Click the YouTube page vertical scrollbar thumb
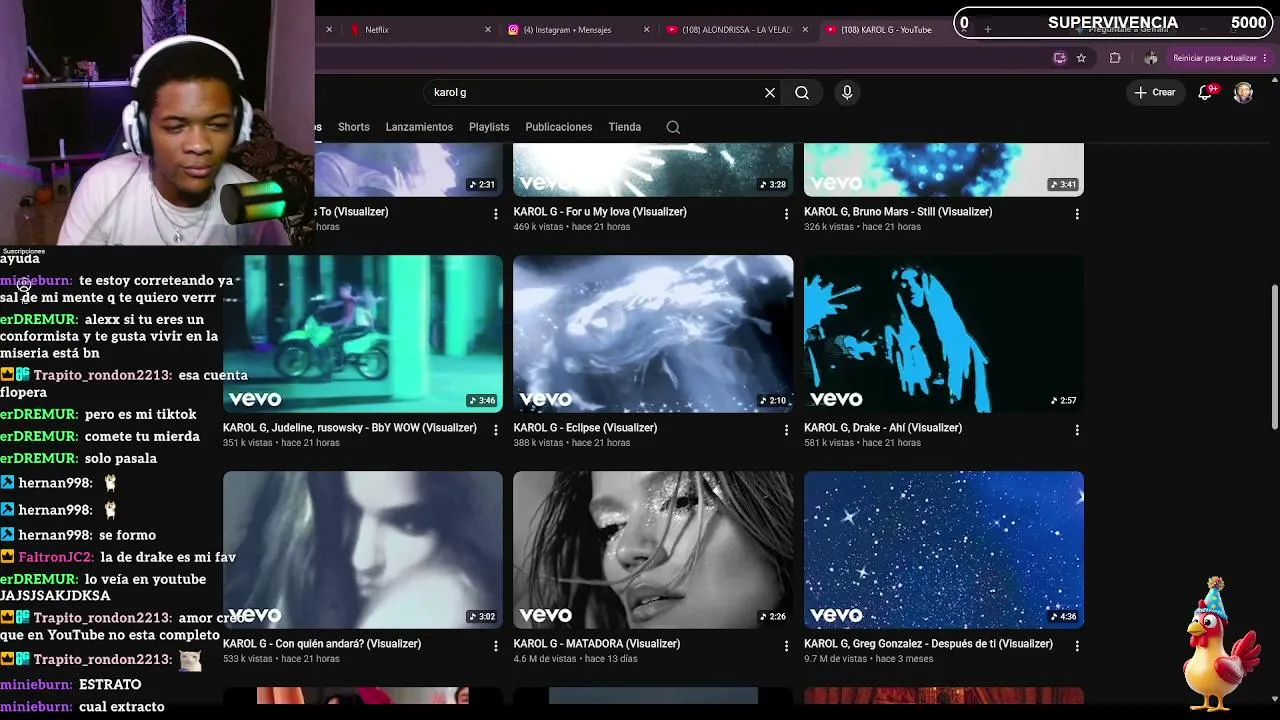The width and height of the screenshot is (1280, 720). (x=1274, y=357)
